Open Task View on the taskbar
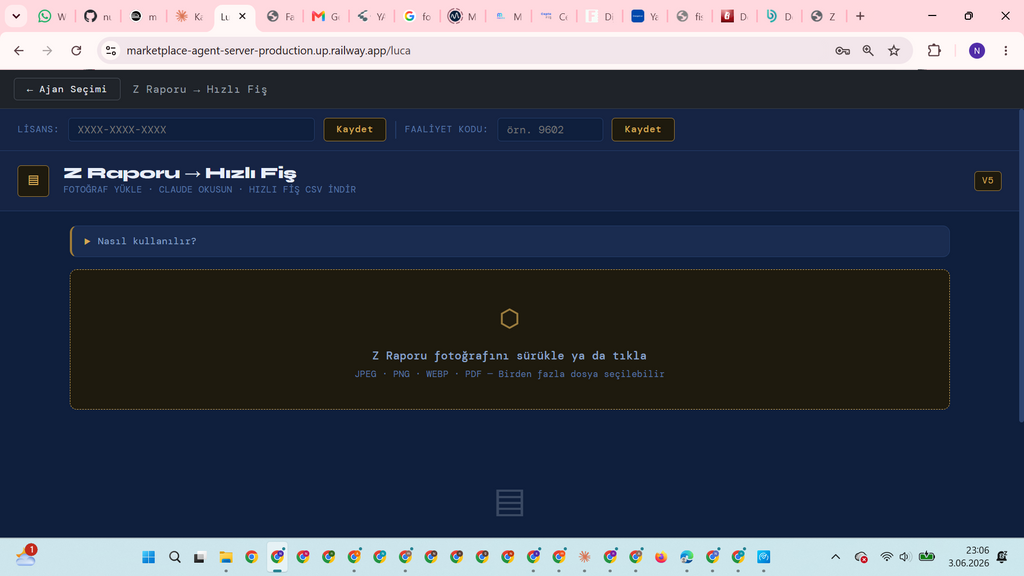 coord(200,557)
